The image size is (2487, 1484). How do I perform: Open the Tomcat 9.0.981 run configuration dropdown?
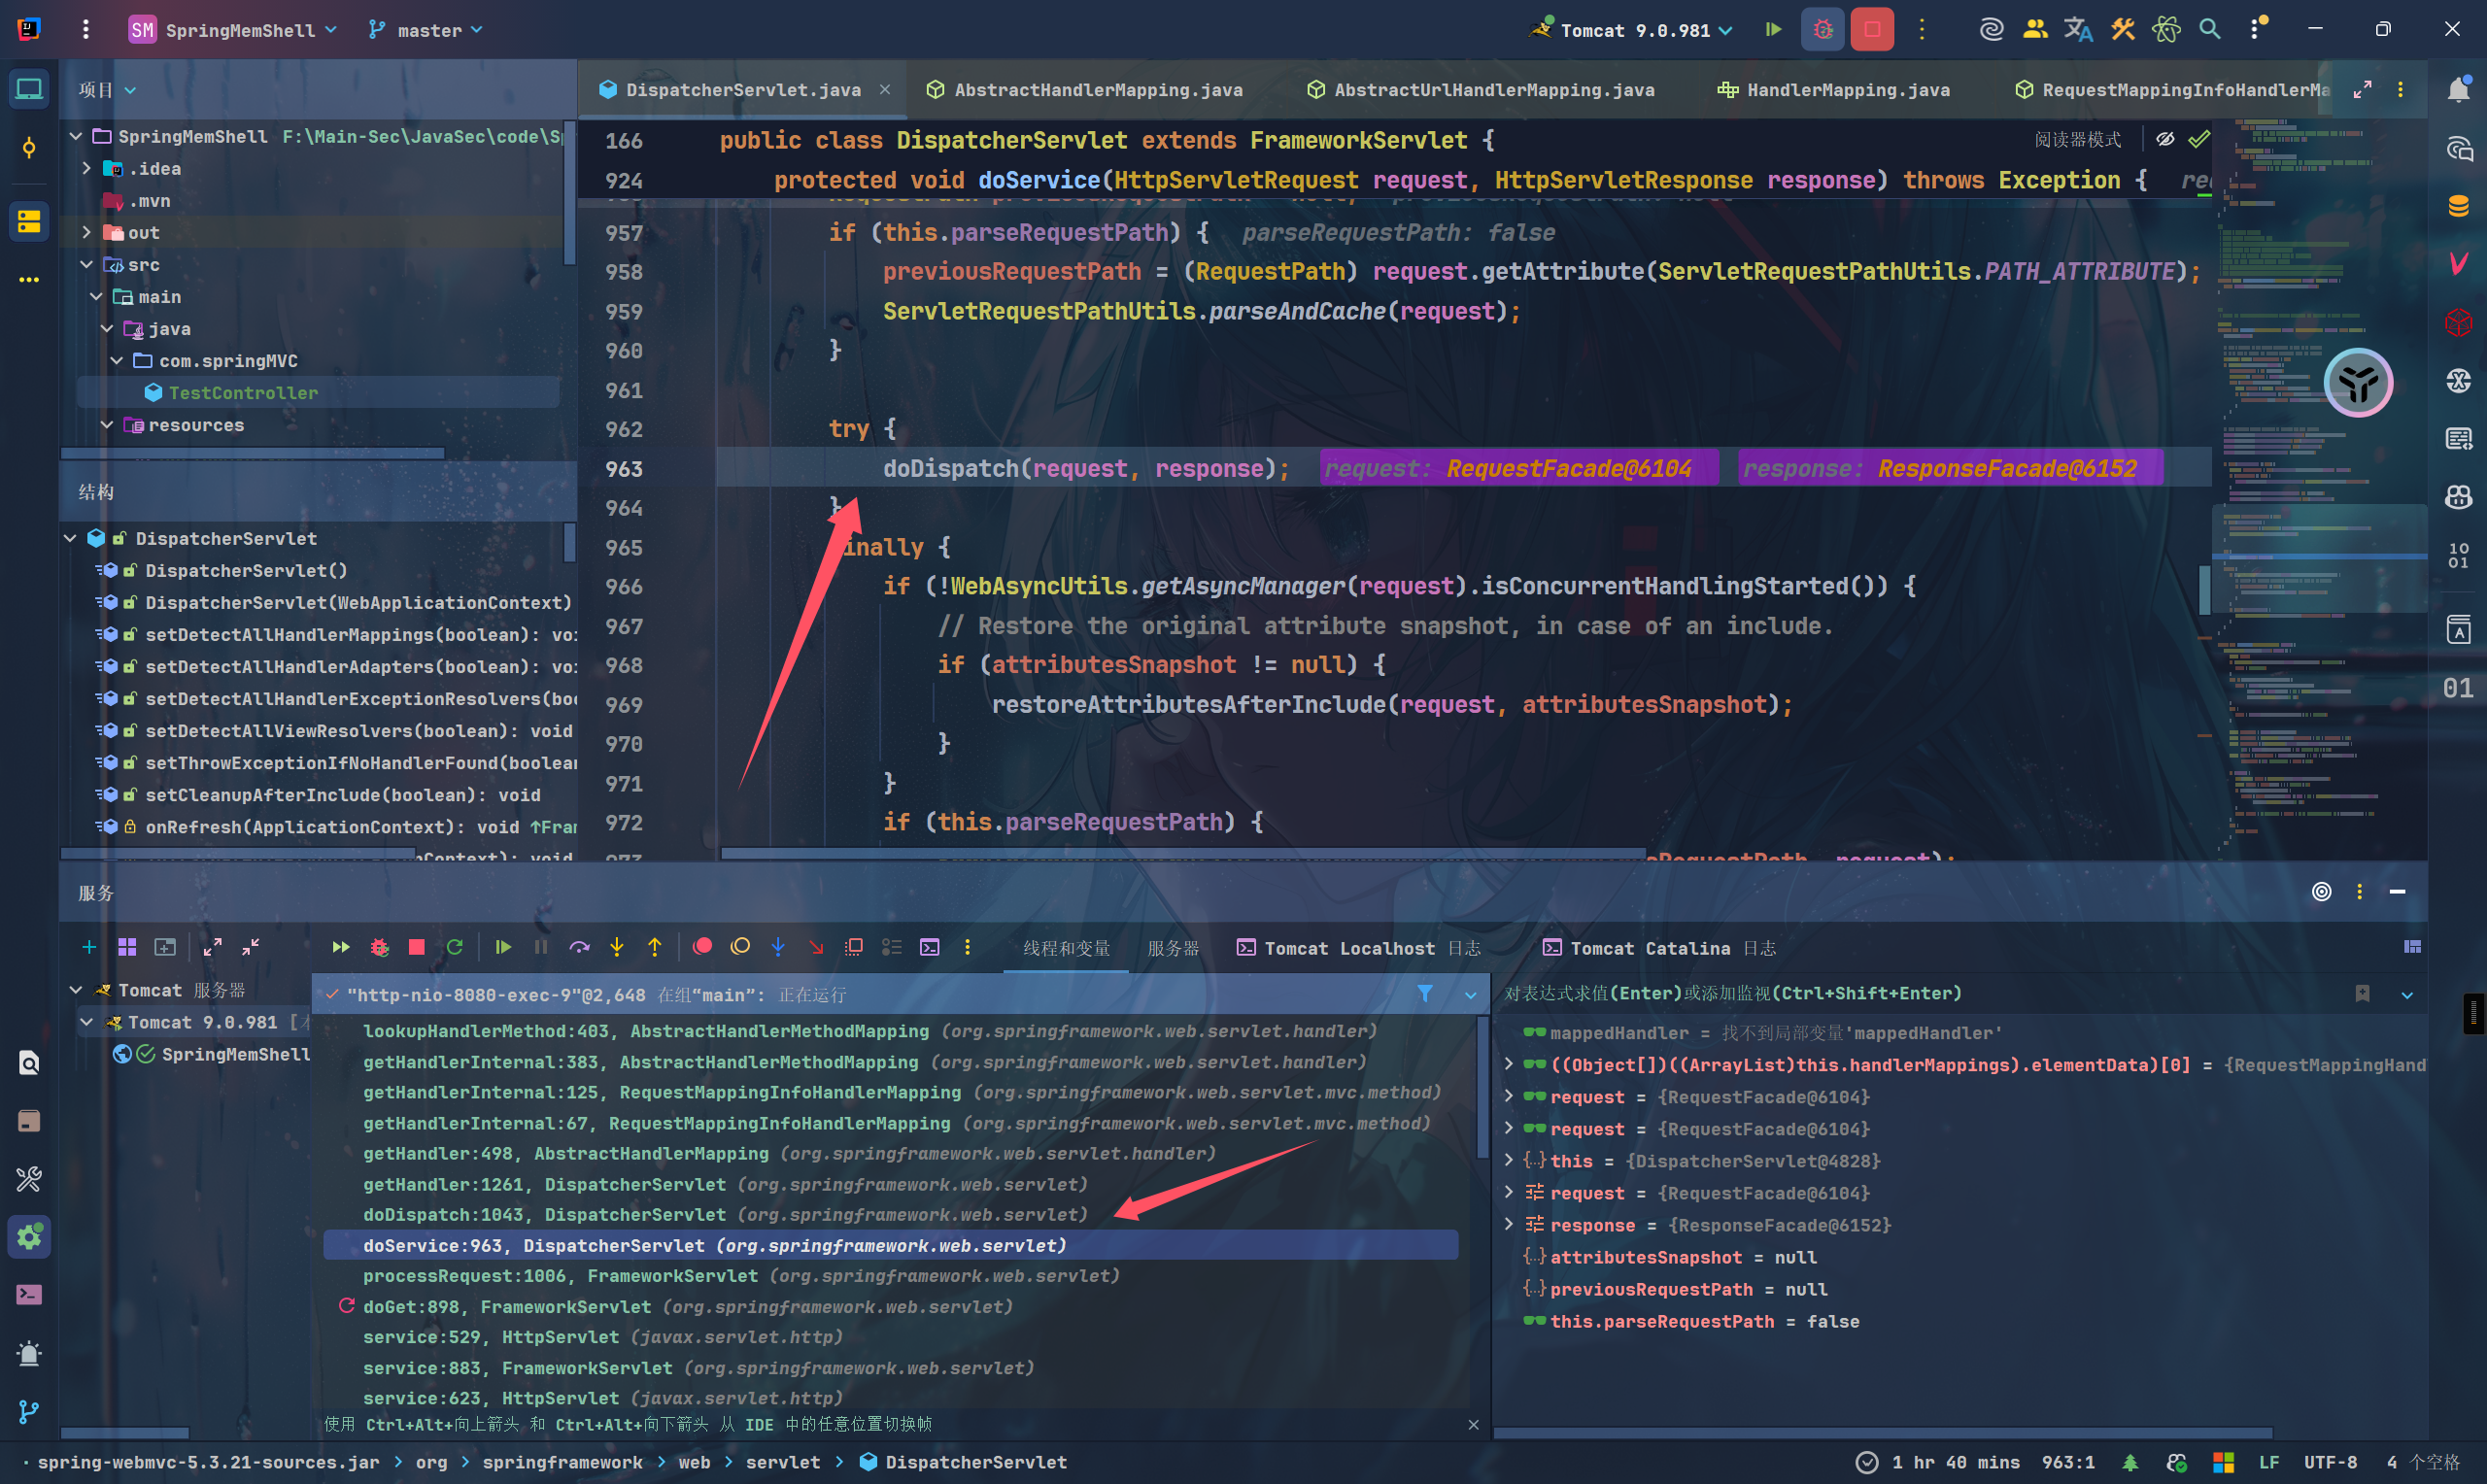(x=1633, y=30)
